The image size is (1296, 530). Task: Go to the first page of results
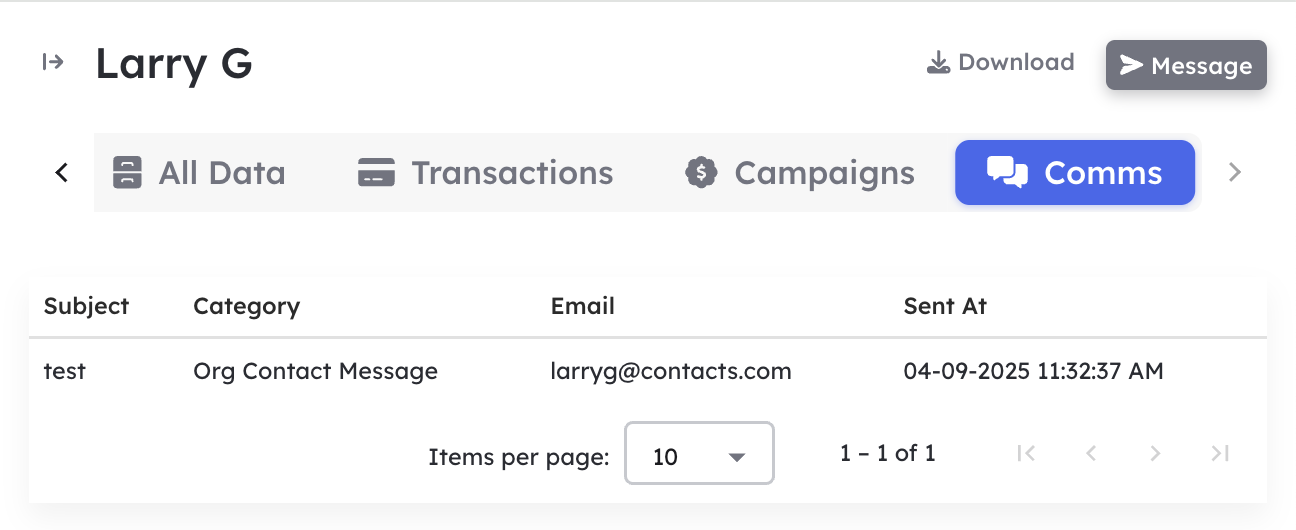click(1026, 453)
